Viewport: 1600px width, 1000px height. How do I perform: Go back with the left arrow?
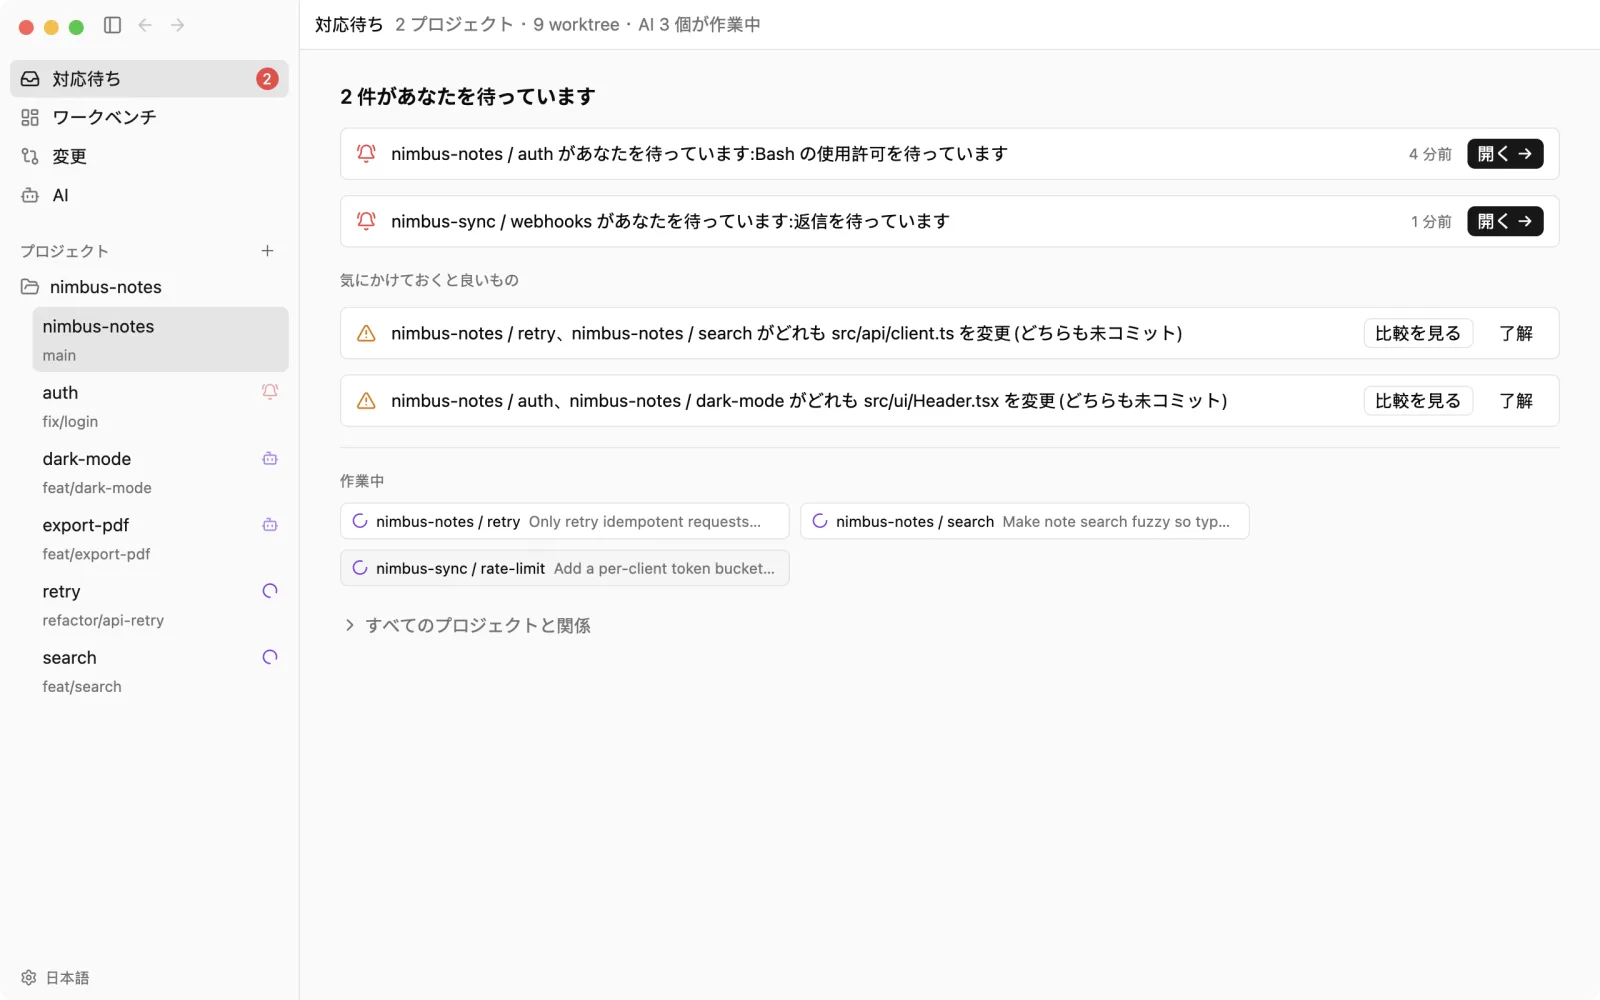tap(145, 25)
